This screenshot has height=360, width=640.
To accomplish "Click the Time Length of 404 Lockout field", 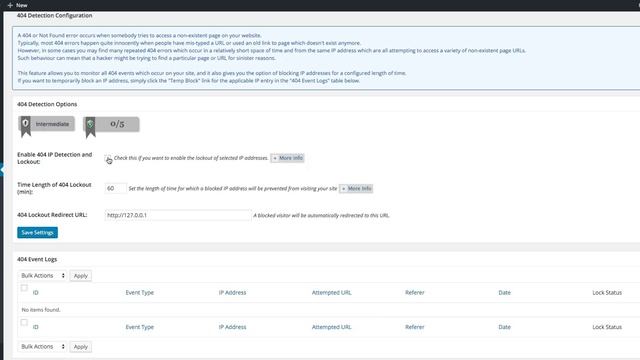I will tap(116, 188).
